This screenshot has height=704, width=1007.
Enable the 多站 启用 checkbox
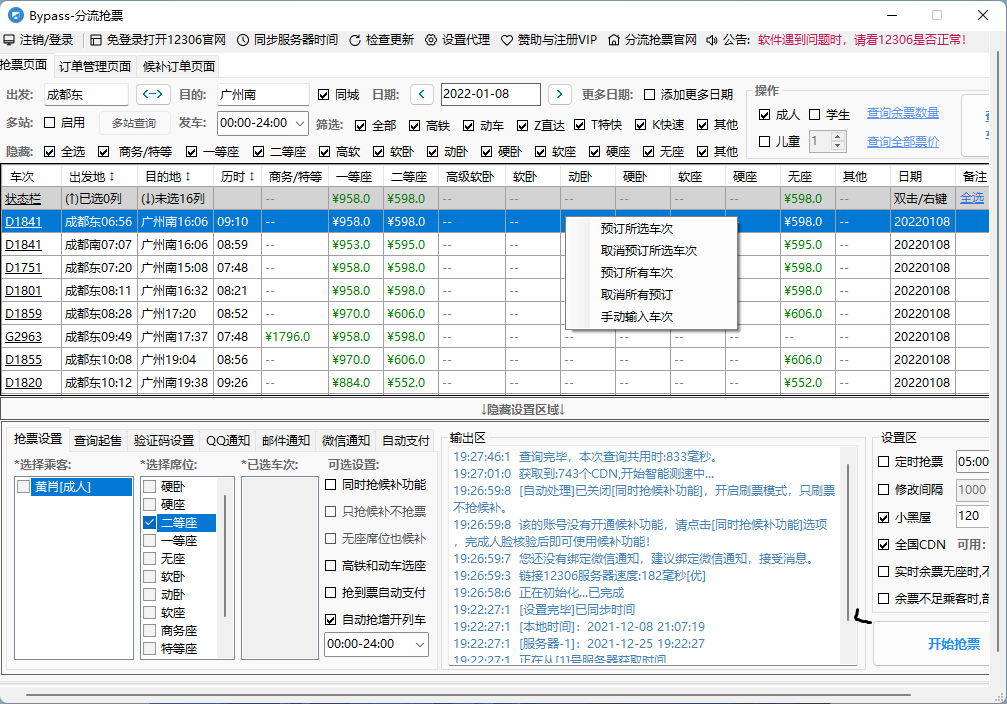[x=49, y=122]
